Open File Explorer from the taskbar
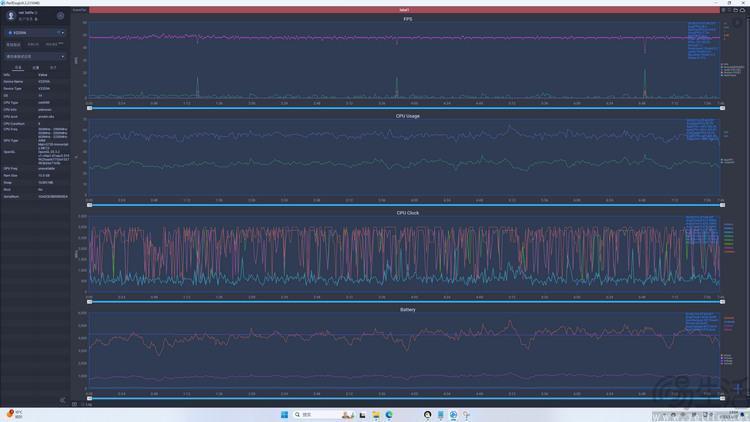Screen dimensions: 750x422 point(376,414)
